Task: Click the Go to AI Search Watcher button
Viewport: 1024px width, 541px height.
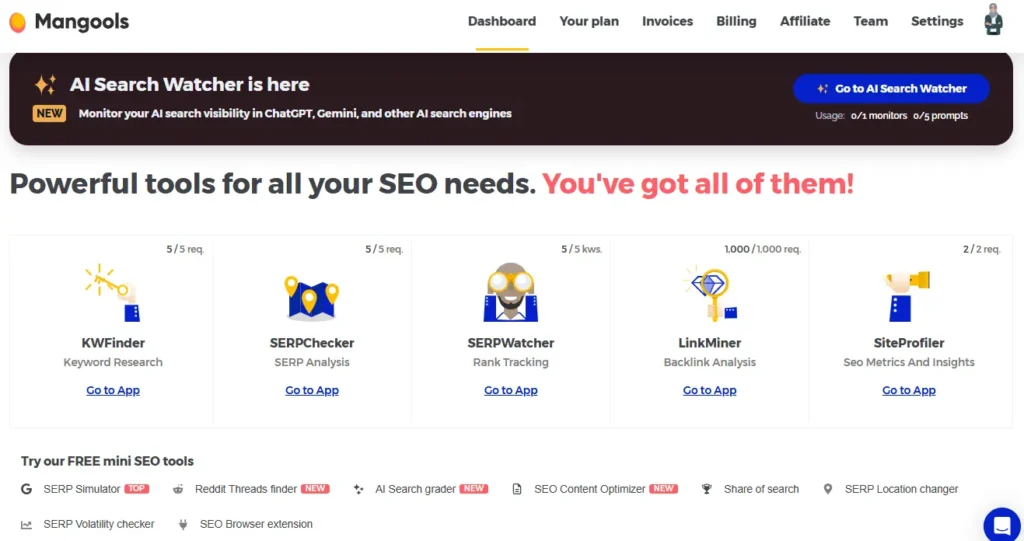Action: (x=891, y=89)
